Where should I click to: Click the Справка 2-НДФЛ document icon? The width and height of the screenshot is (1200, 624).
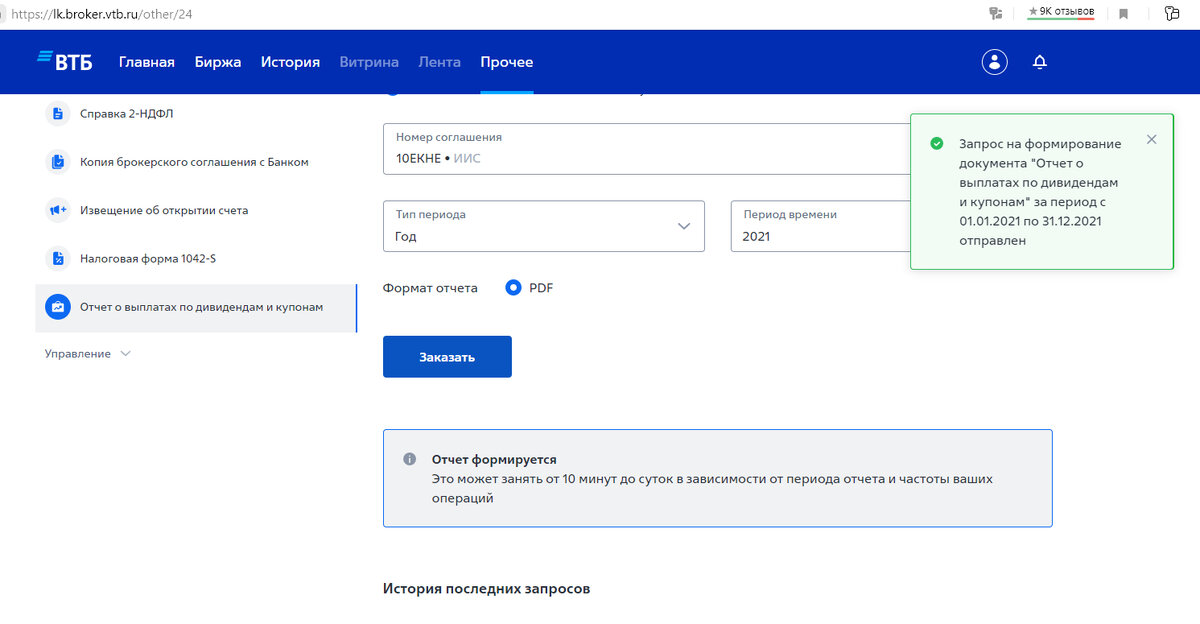click(x=57, y=113)
